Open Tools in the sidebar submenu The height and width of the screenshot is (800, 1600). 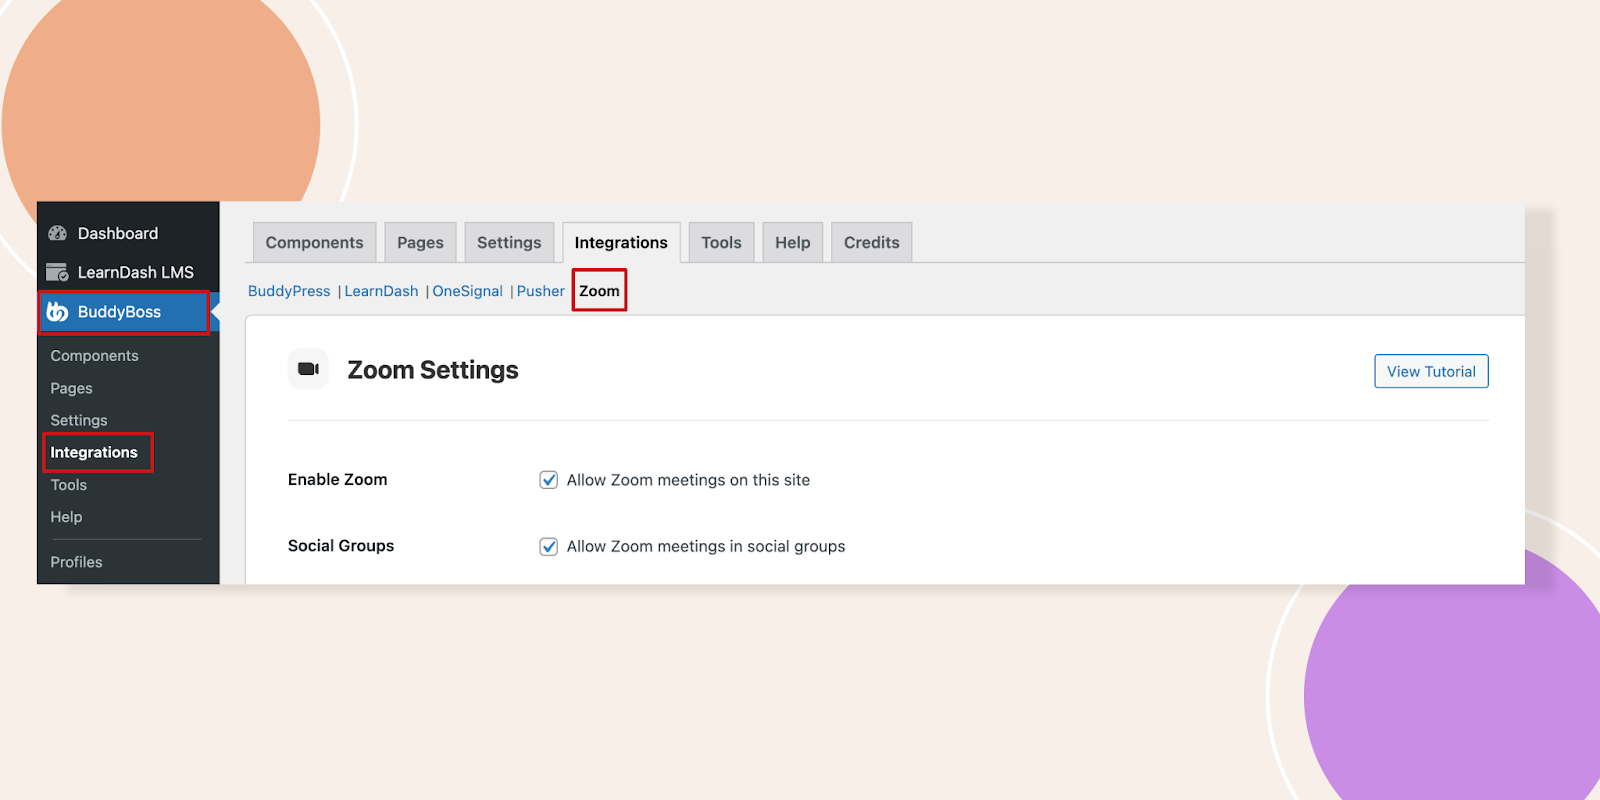[69, 485]
